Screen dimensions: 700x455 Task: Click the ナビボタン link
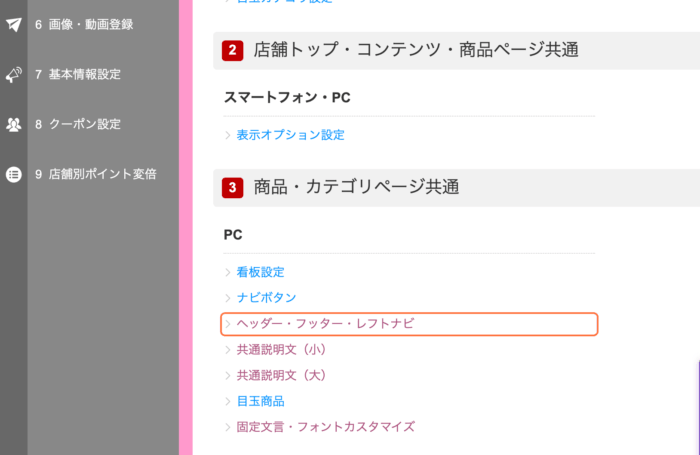pos(266,298)
